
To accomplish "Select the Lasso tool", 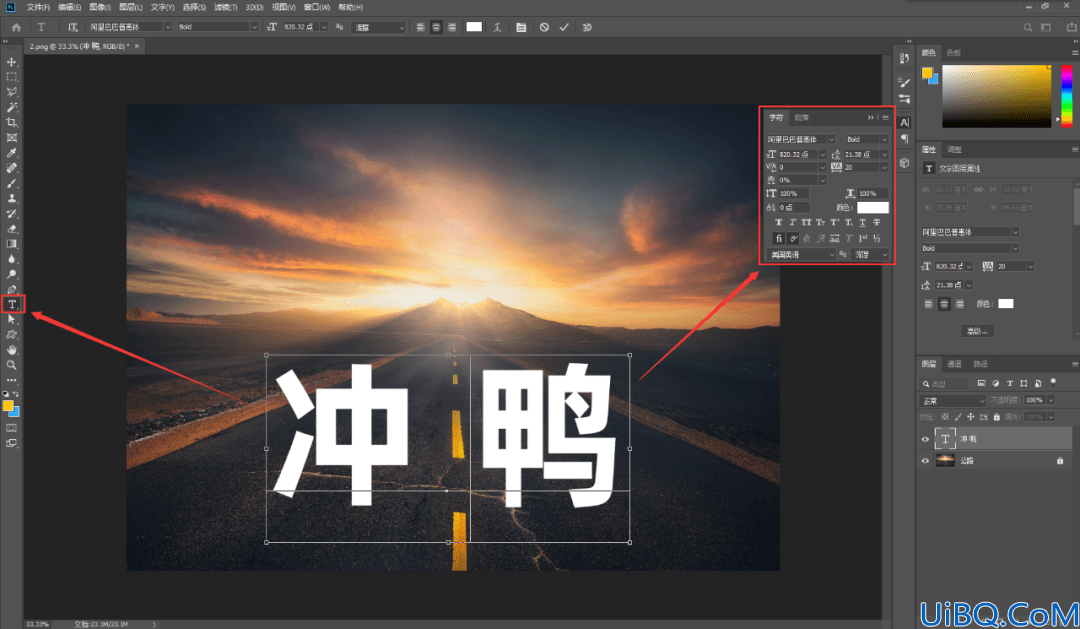I will point(12,92).
